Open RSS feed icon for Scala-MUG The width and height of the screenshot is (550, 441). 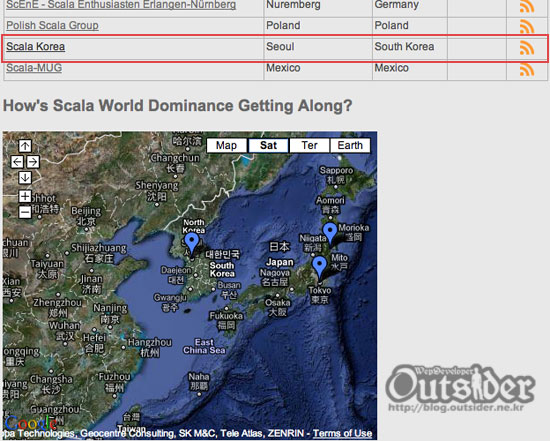coord(527,69)
